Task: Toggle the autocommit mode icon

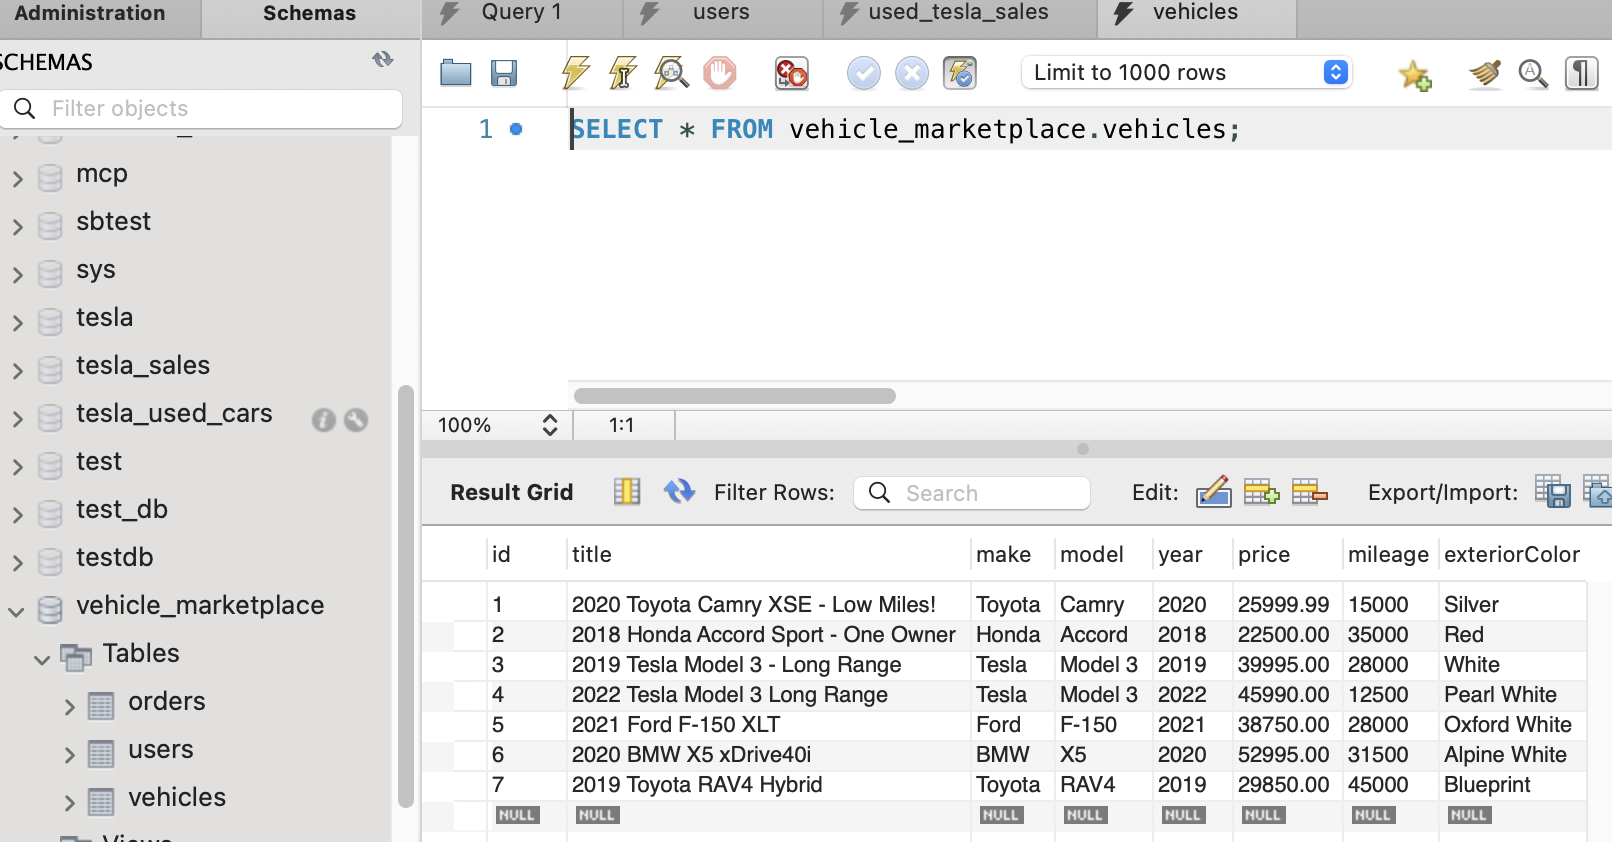Action: 960,73
